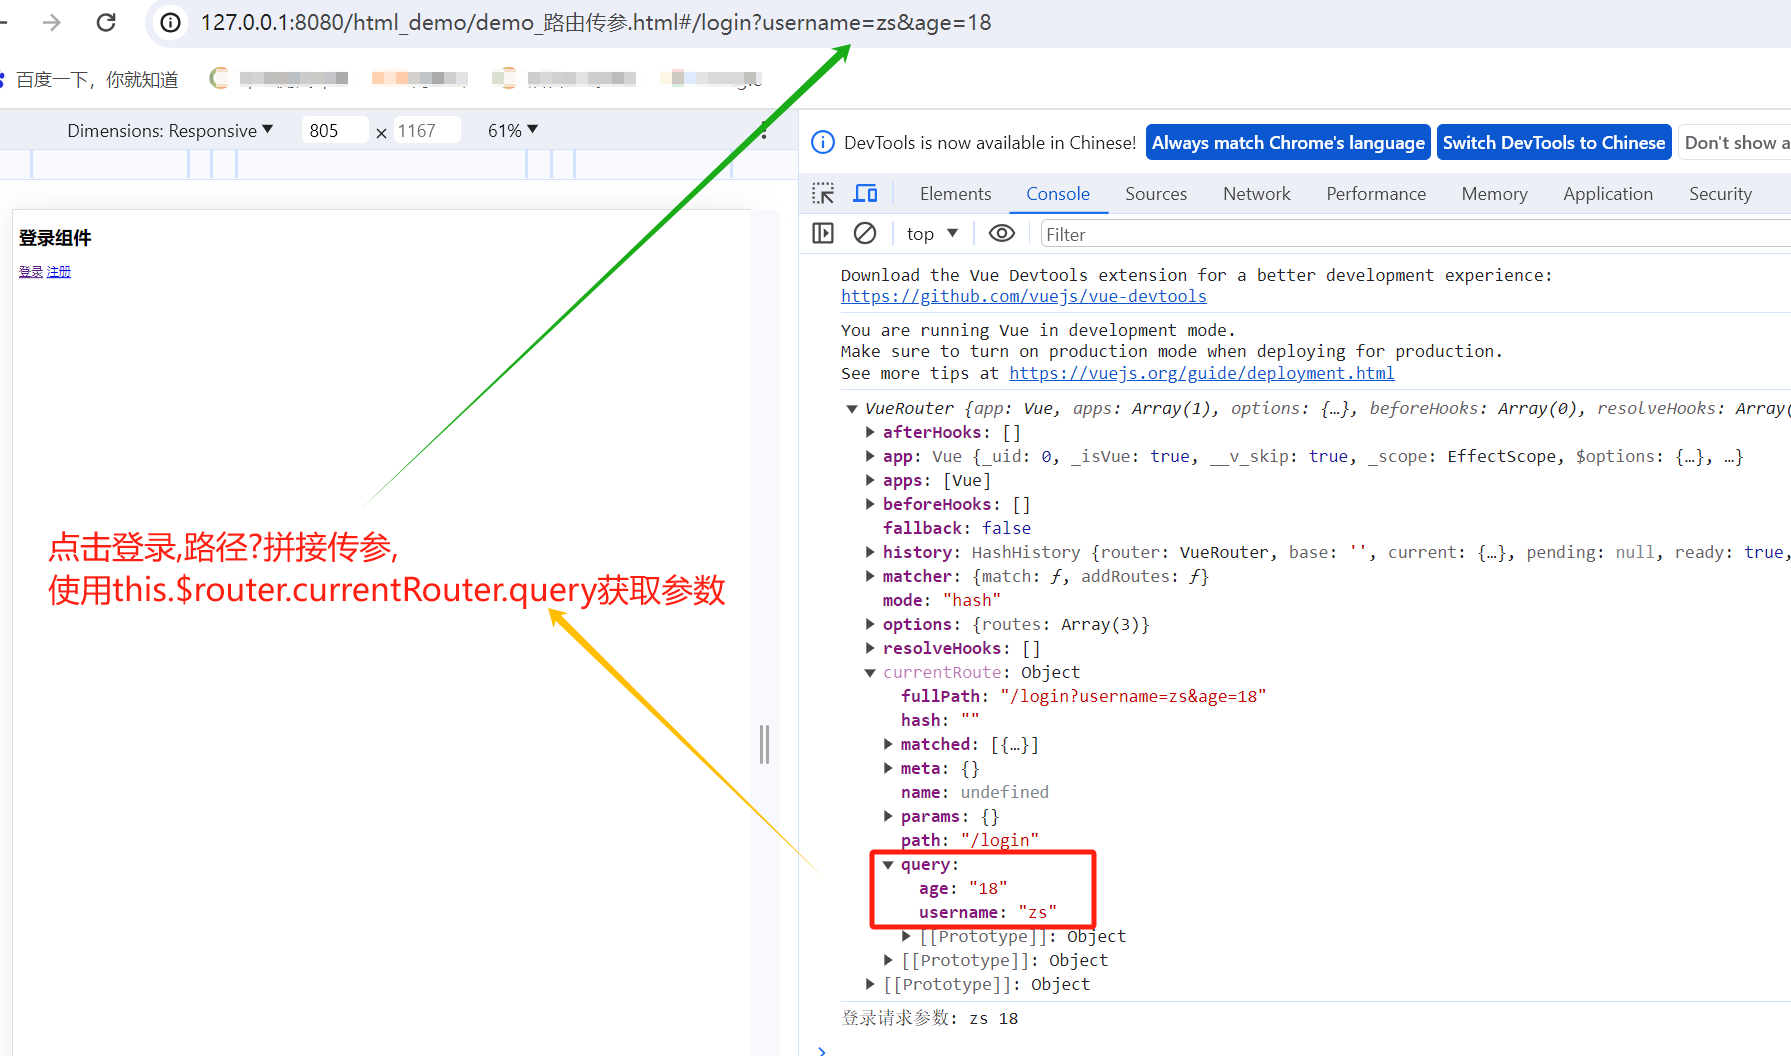Click the 注册 link on page

click(59, 272)
